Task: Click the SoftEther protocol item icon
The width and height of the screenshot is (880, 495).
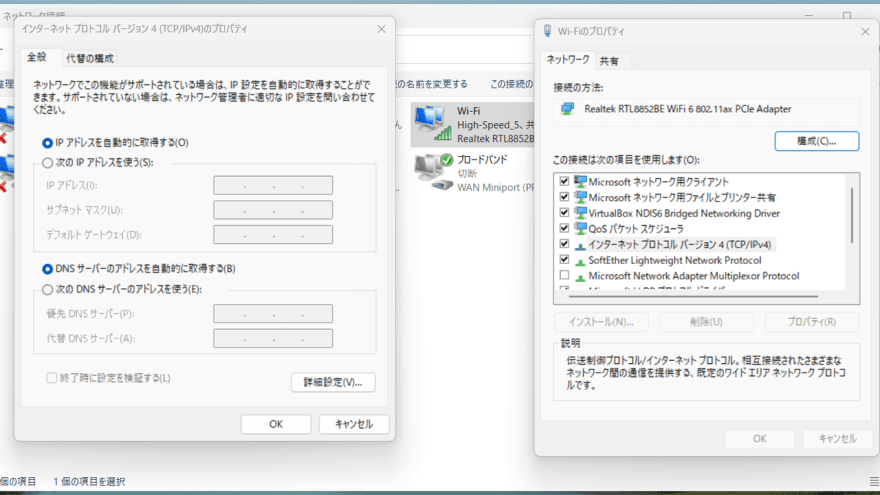Action: click(x=580, y=261)
